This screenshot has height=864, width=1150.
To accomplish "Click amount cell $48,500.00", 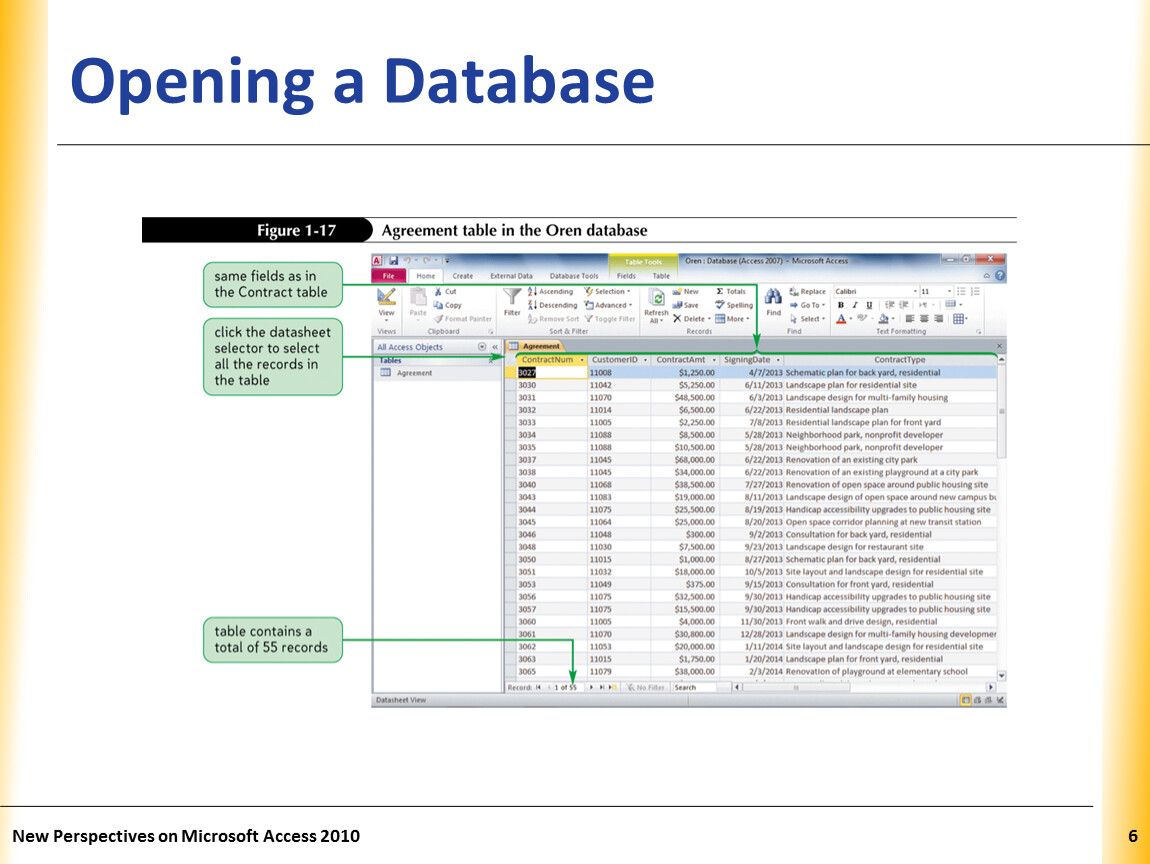I will coord(685,398).
